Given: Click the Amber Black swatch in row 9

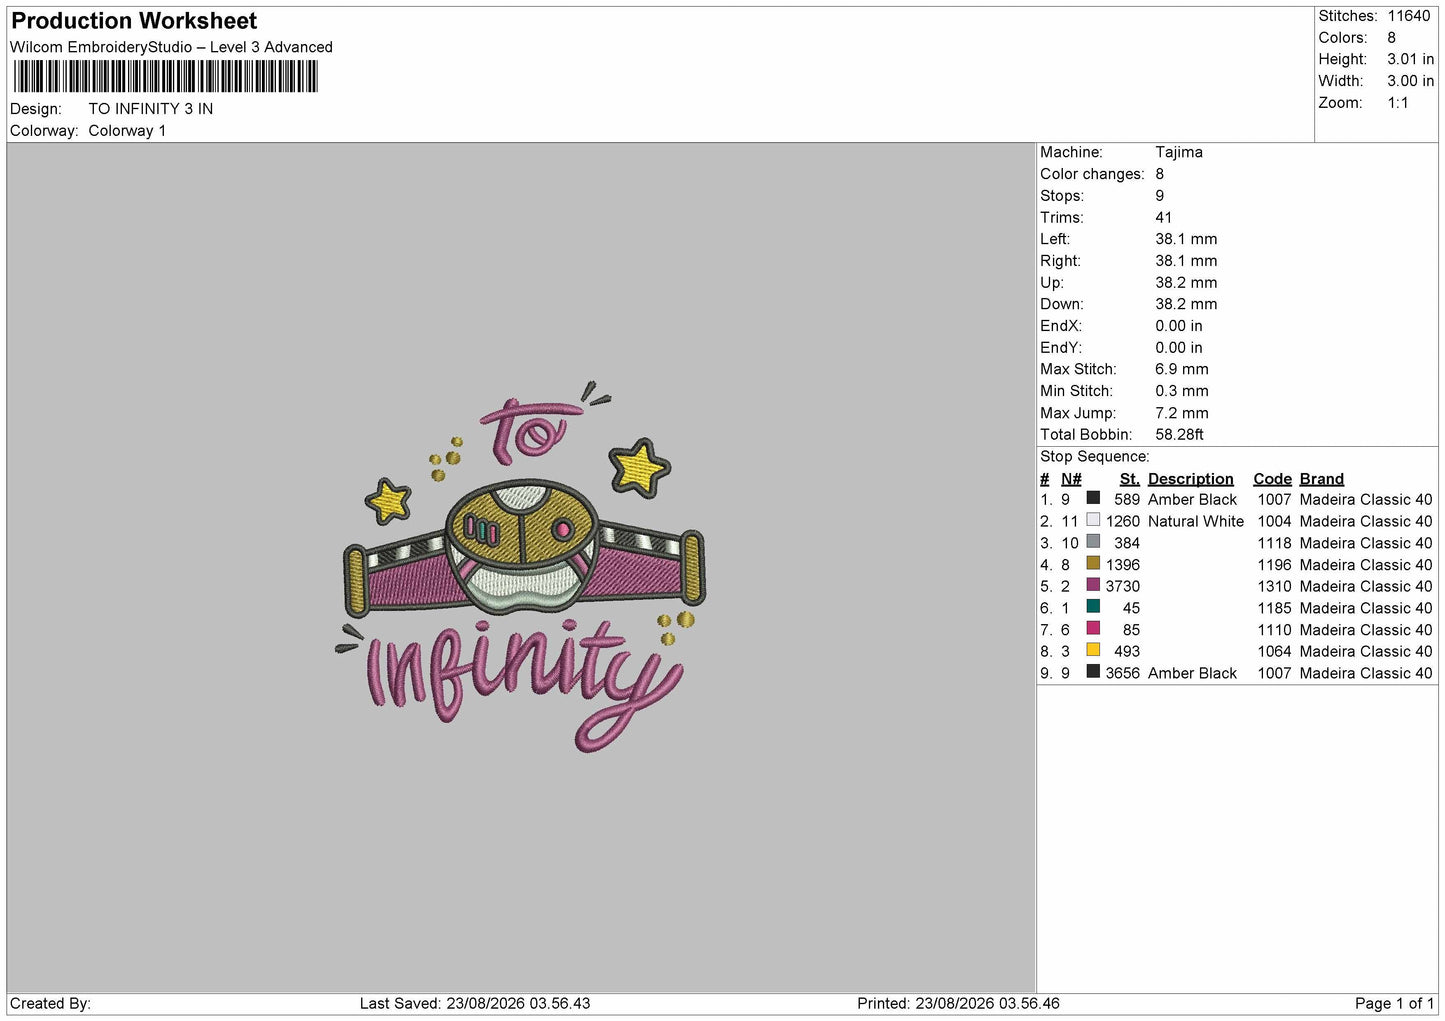Looking at the screenshot, I should coord(1093,672).
